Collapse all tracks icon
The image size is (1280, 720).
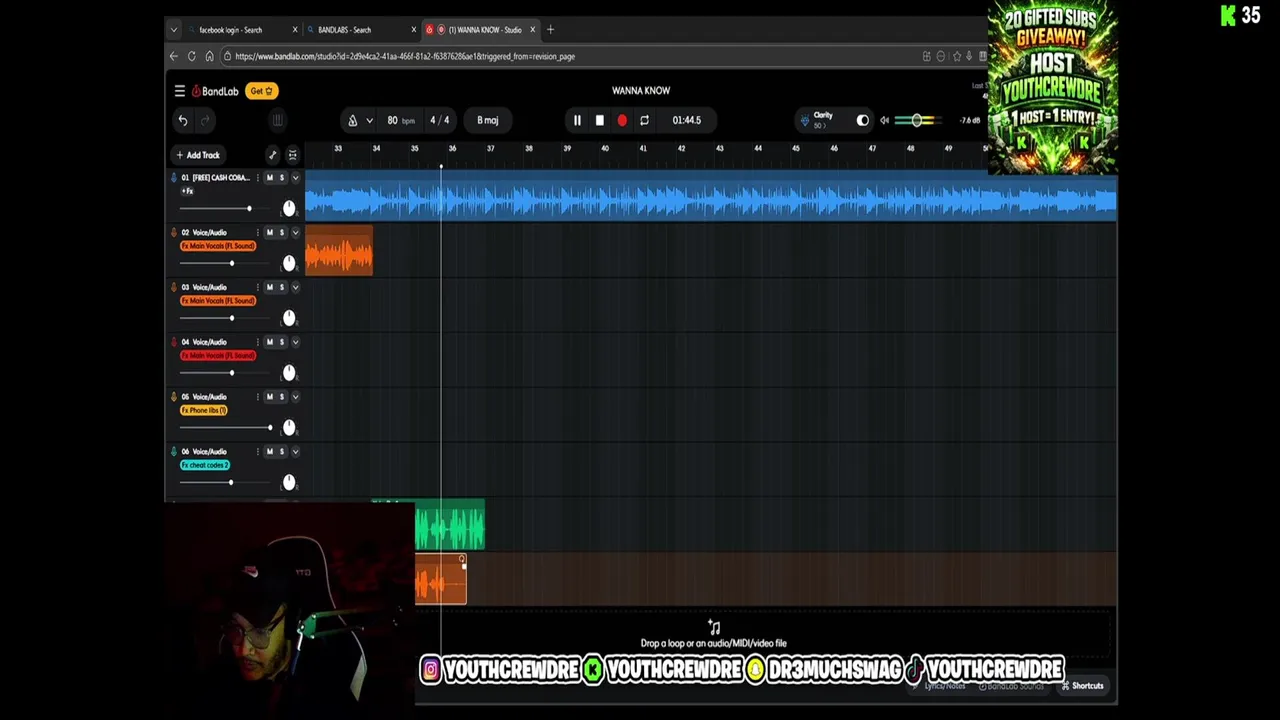click(x=292, y=155)
